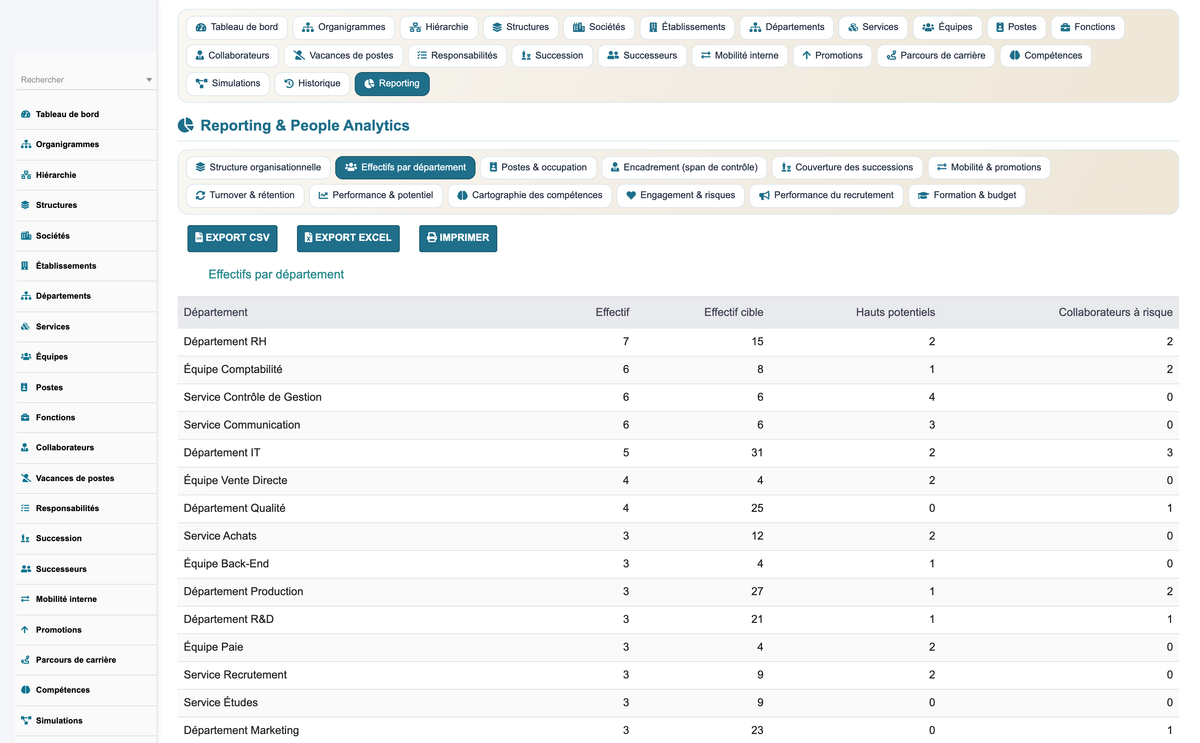
Task: Click the Collaborateurs sidebar person icon
Action: click(25, 448)
